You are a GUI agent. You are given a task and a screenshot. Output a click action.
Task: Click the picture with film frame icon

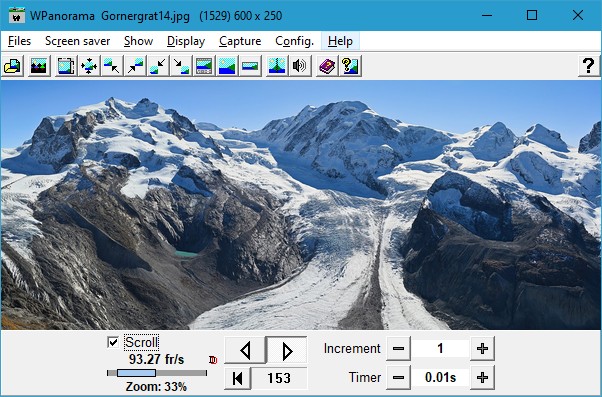tap(66, 66)
